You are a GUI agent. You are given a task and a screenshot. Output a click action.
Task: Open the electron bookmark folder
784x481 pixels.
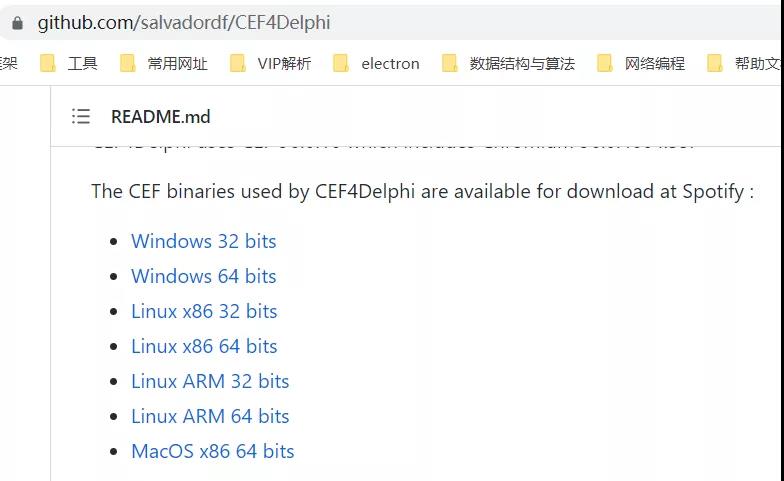coord(376,64)
